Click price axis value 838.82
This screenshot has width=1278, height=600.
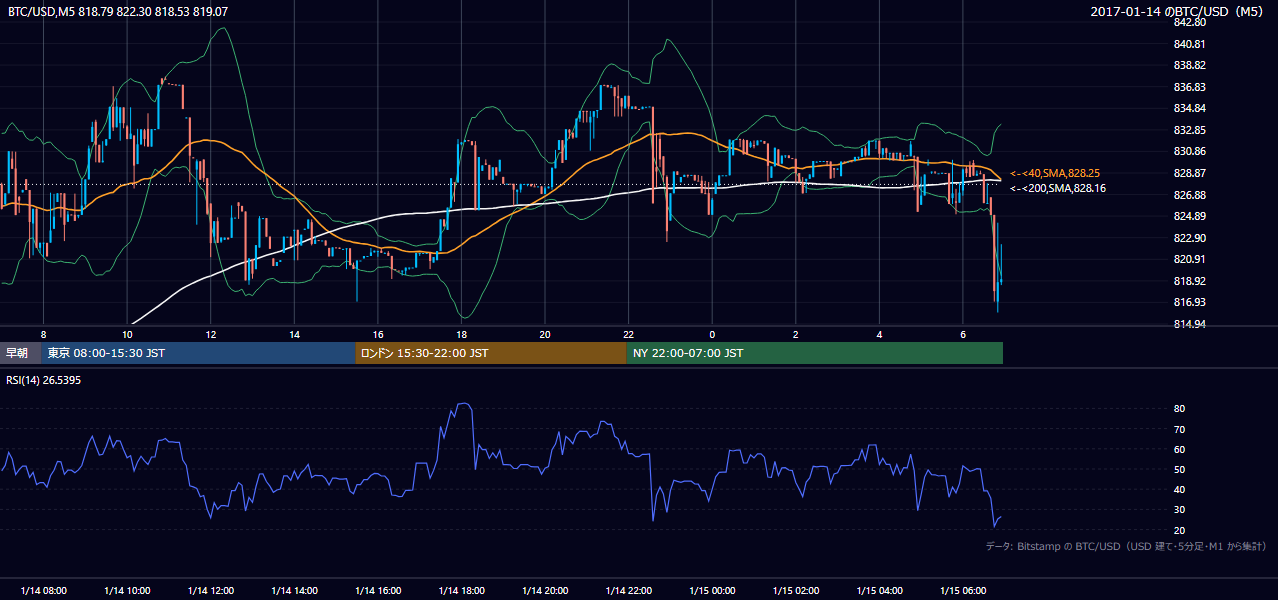point(1189,65)
